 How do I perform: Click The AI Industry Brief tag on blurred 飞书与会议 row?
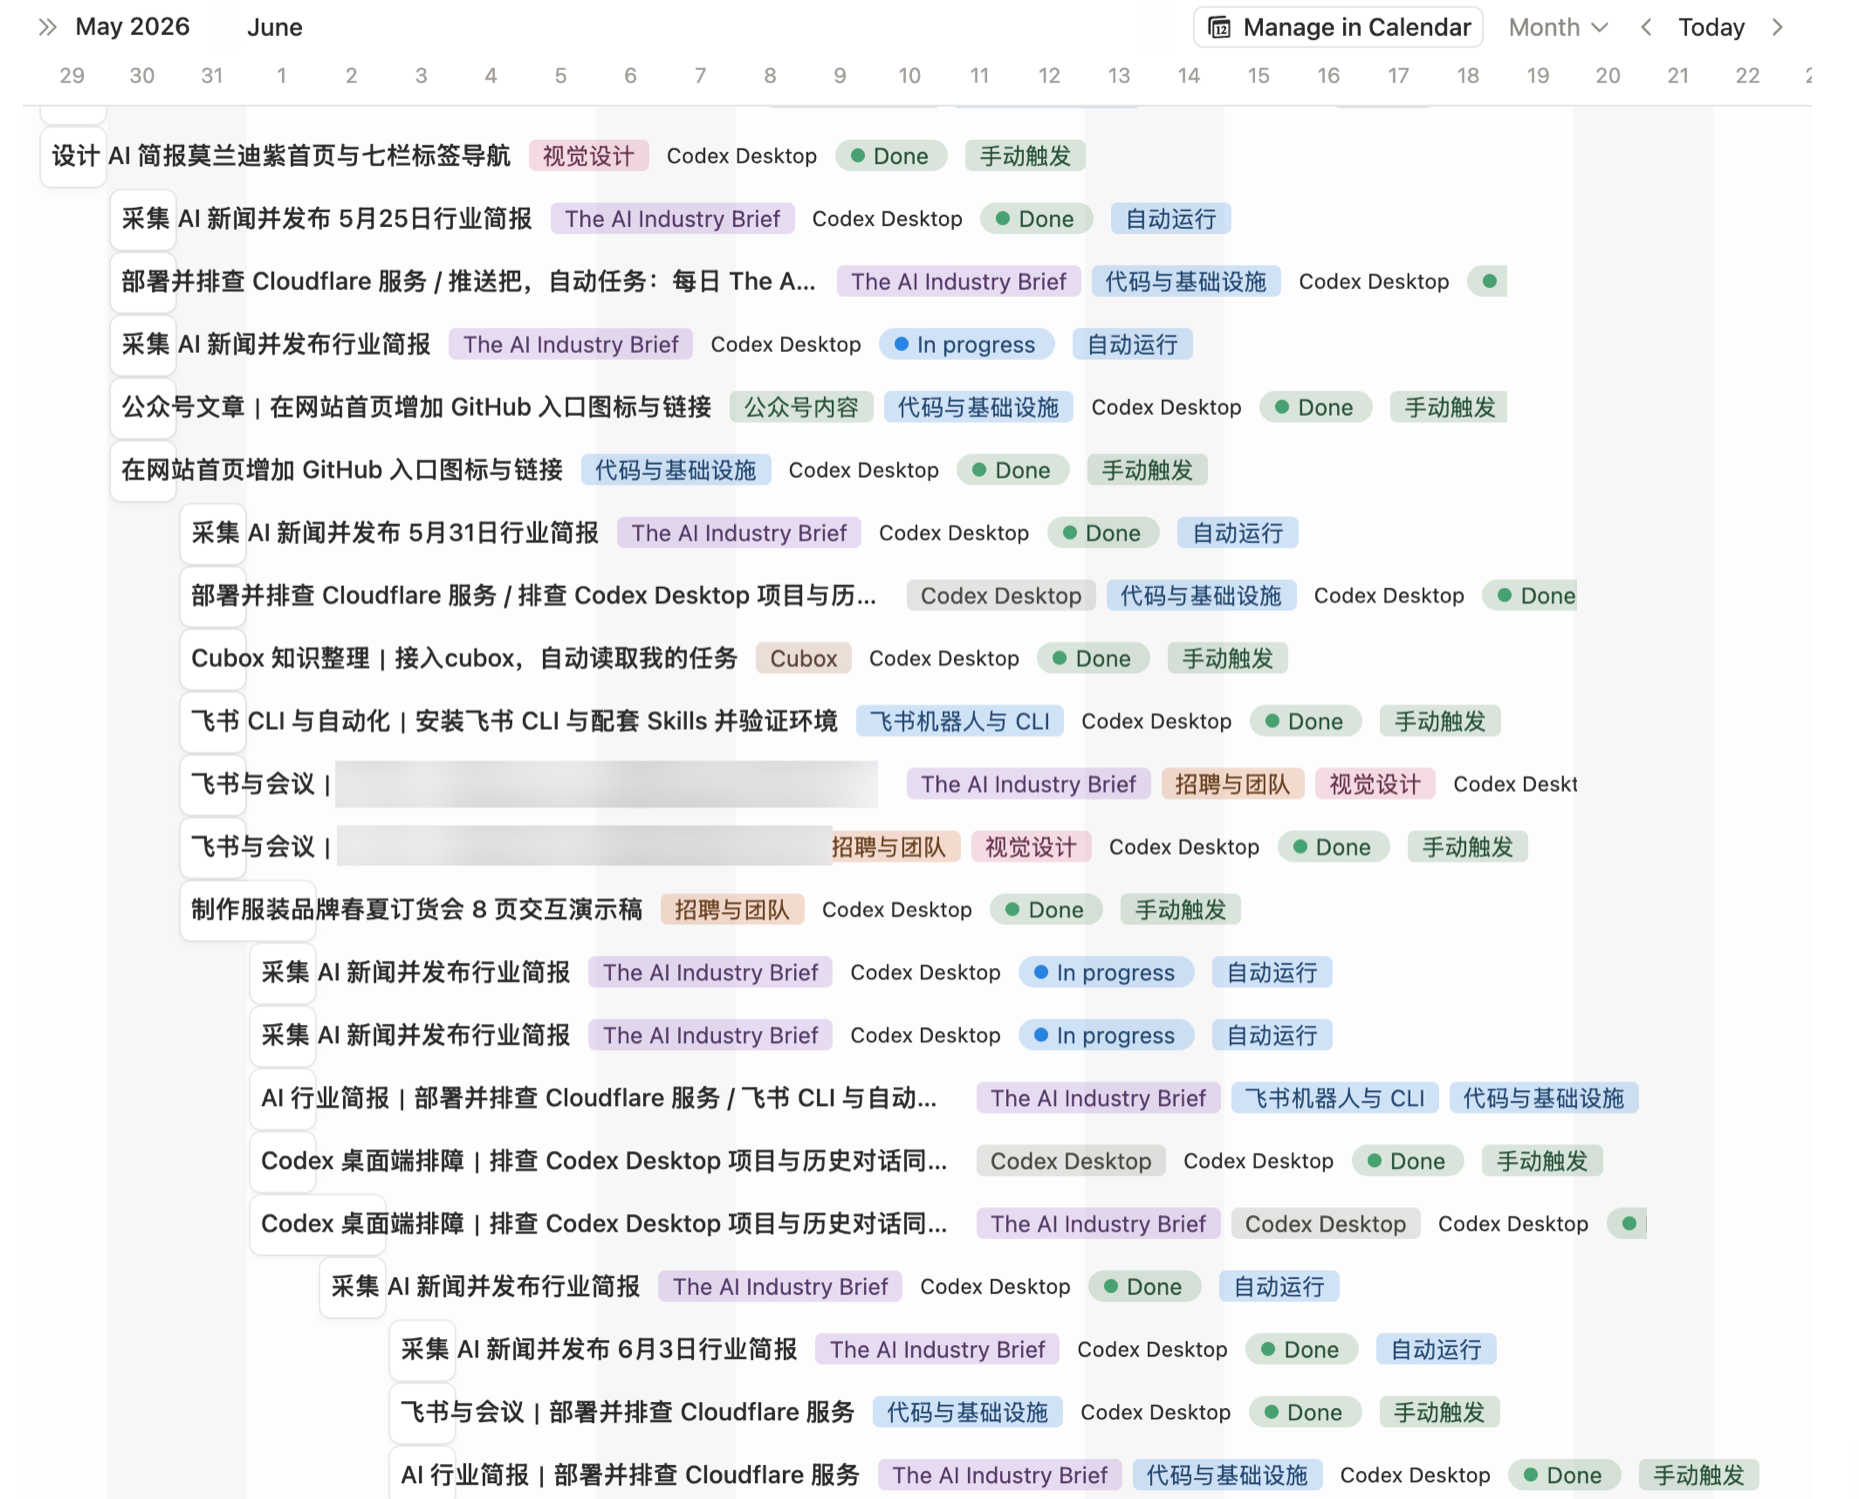pyautogui.click(x=1028, y=784)
